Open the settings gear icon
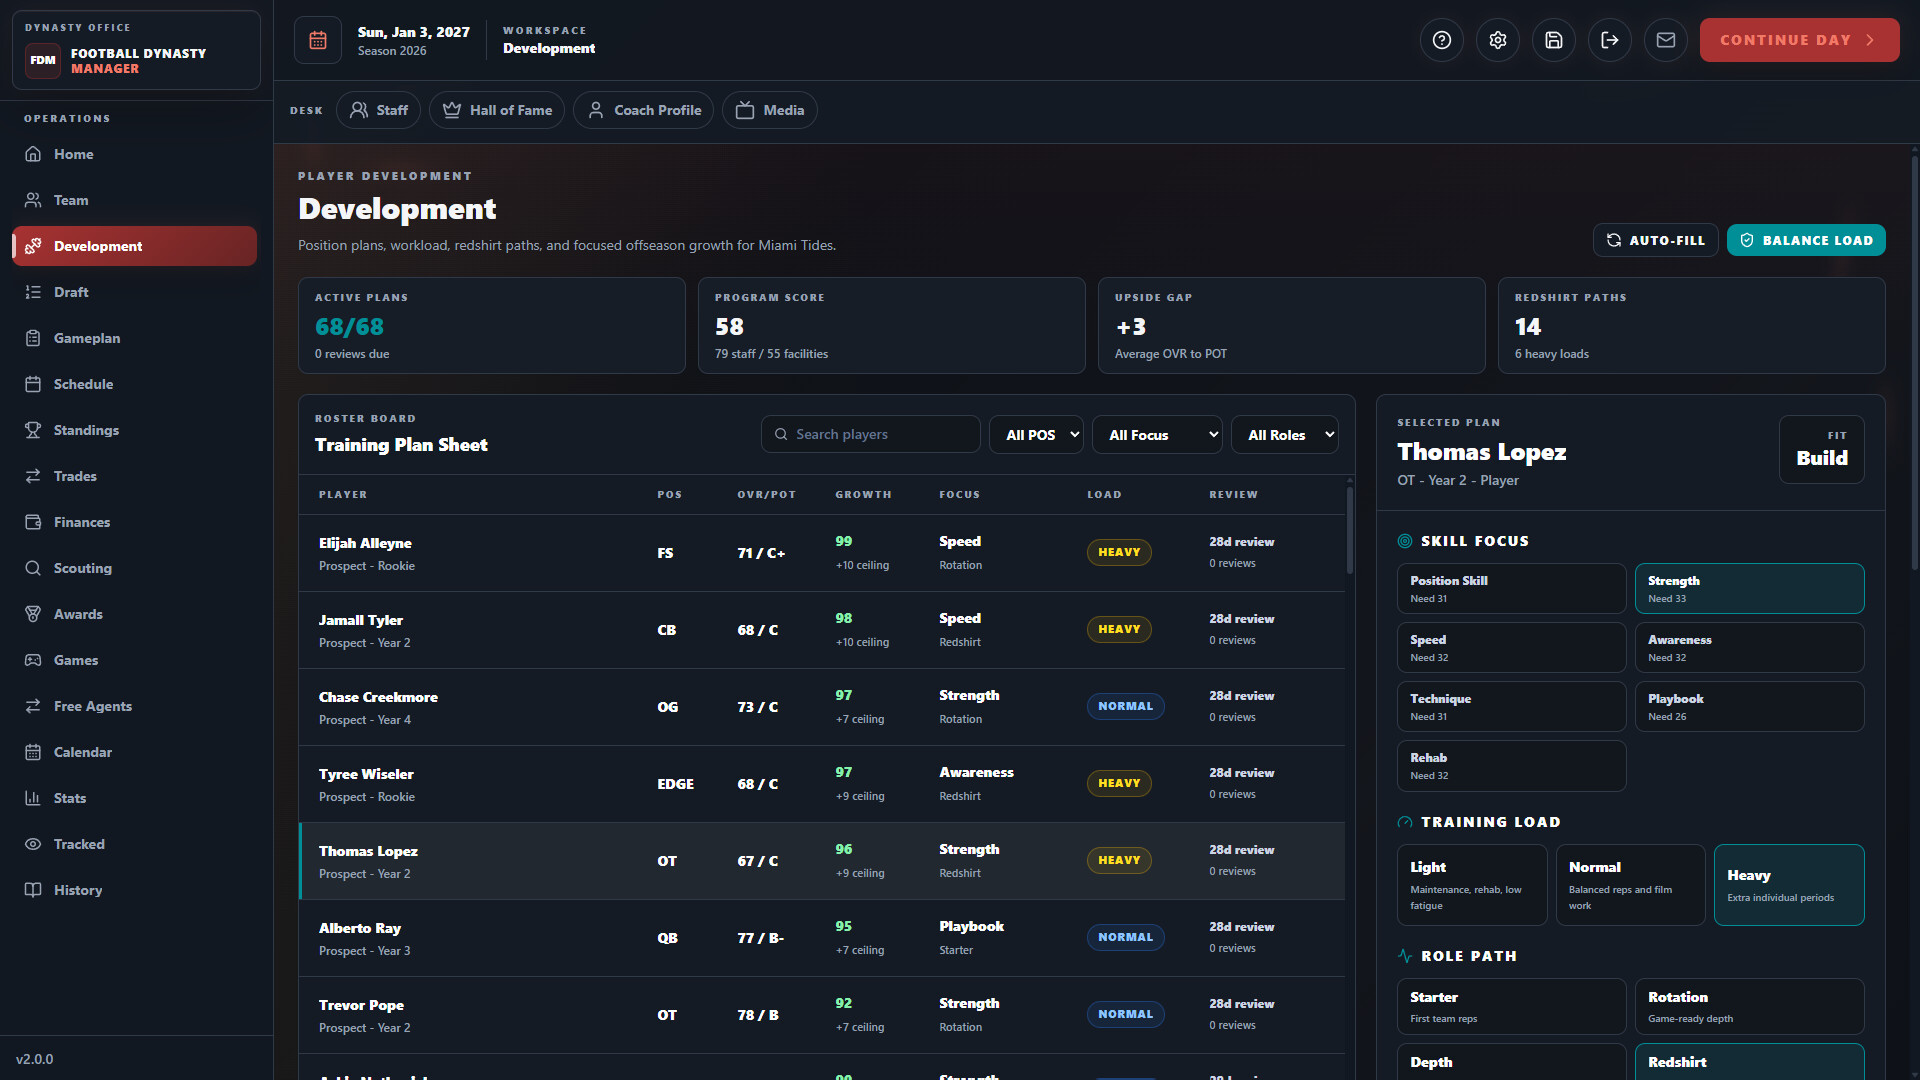Screen dimensions: 1920x1080 [1498, 40]
